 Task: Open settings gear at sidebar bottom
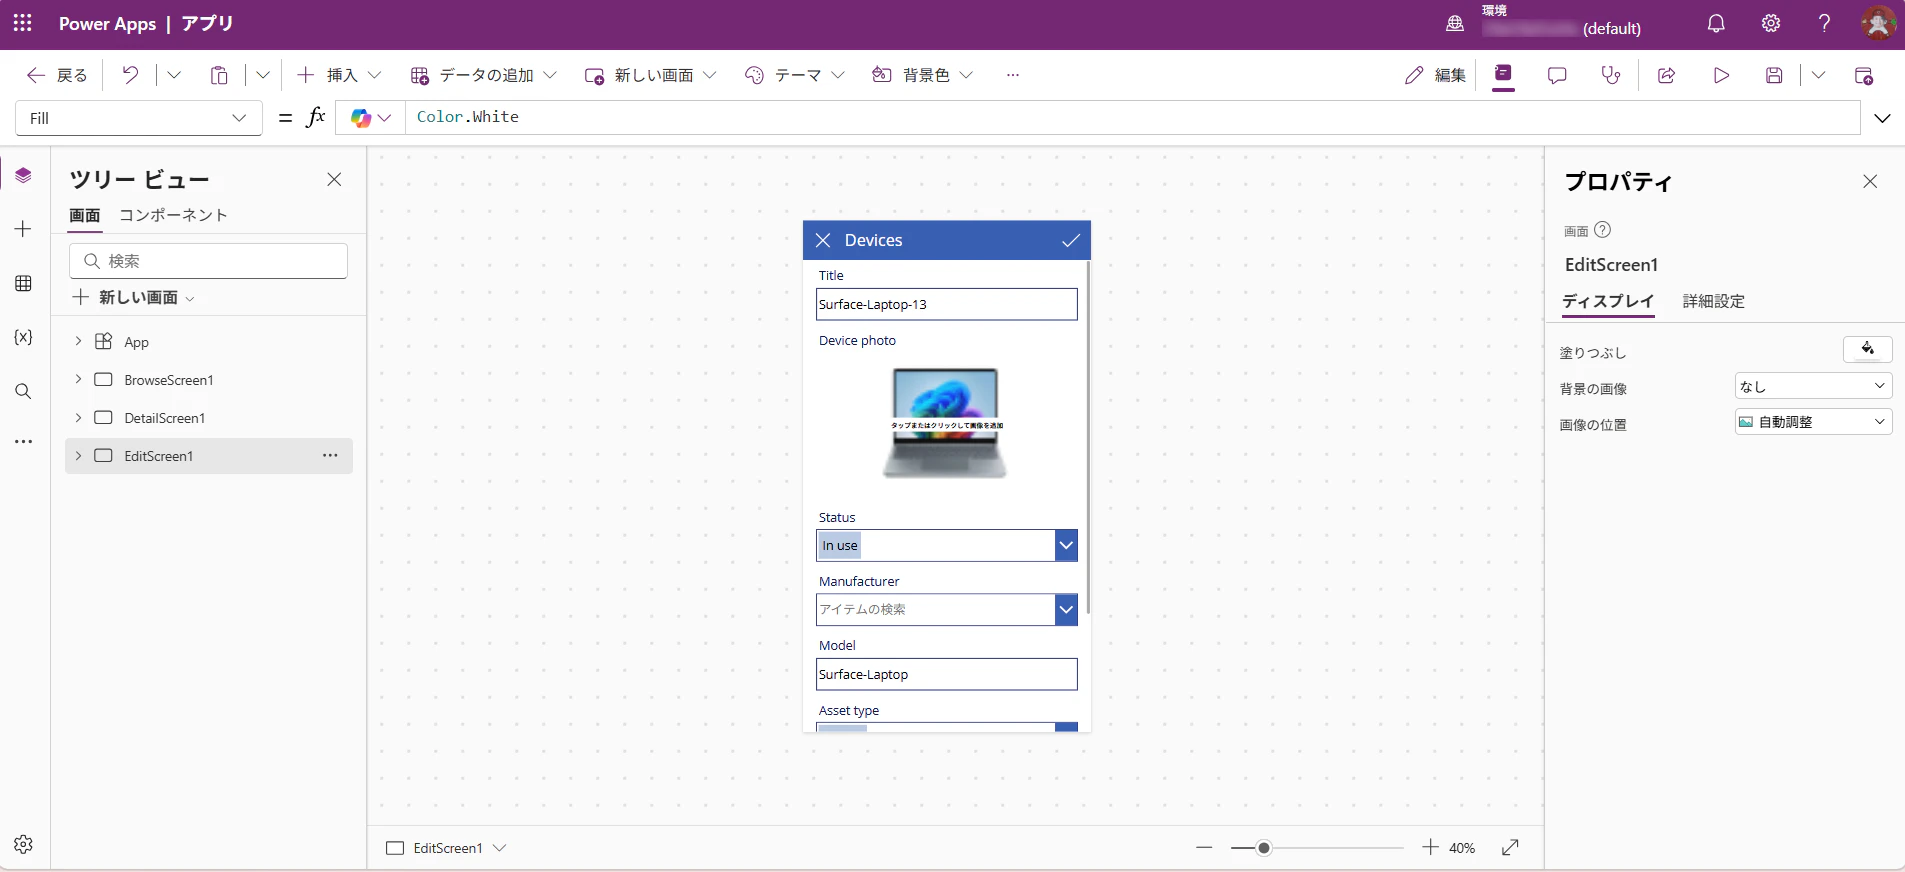(x=24, y=844)
